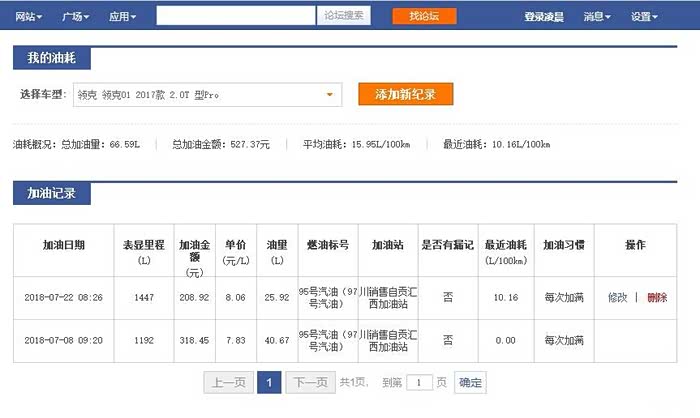Viewport: 700px width, 418px height.
Task: Expand the 选择车型 vehicle dropdown arrow
Action: pos(329,95)
